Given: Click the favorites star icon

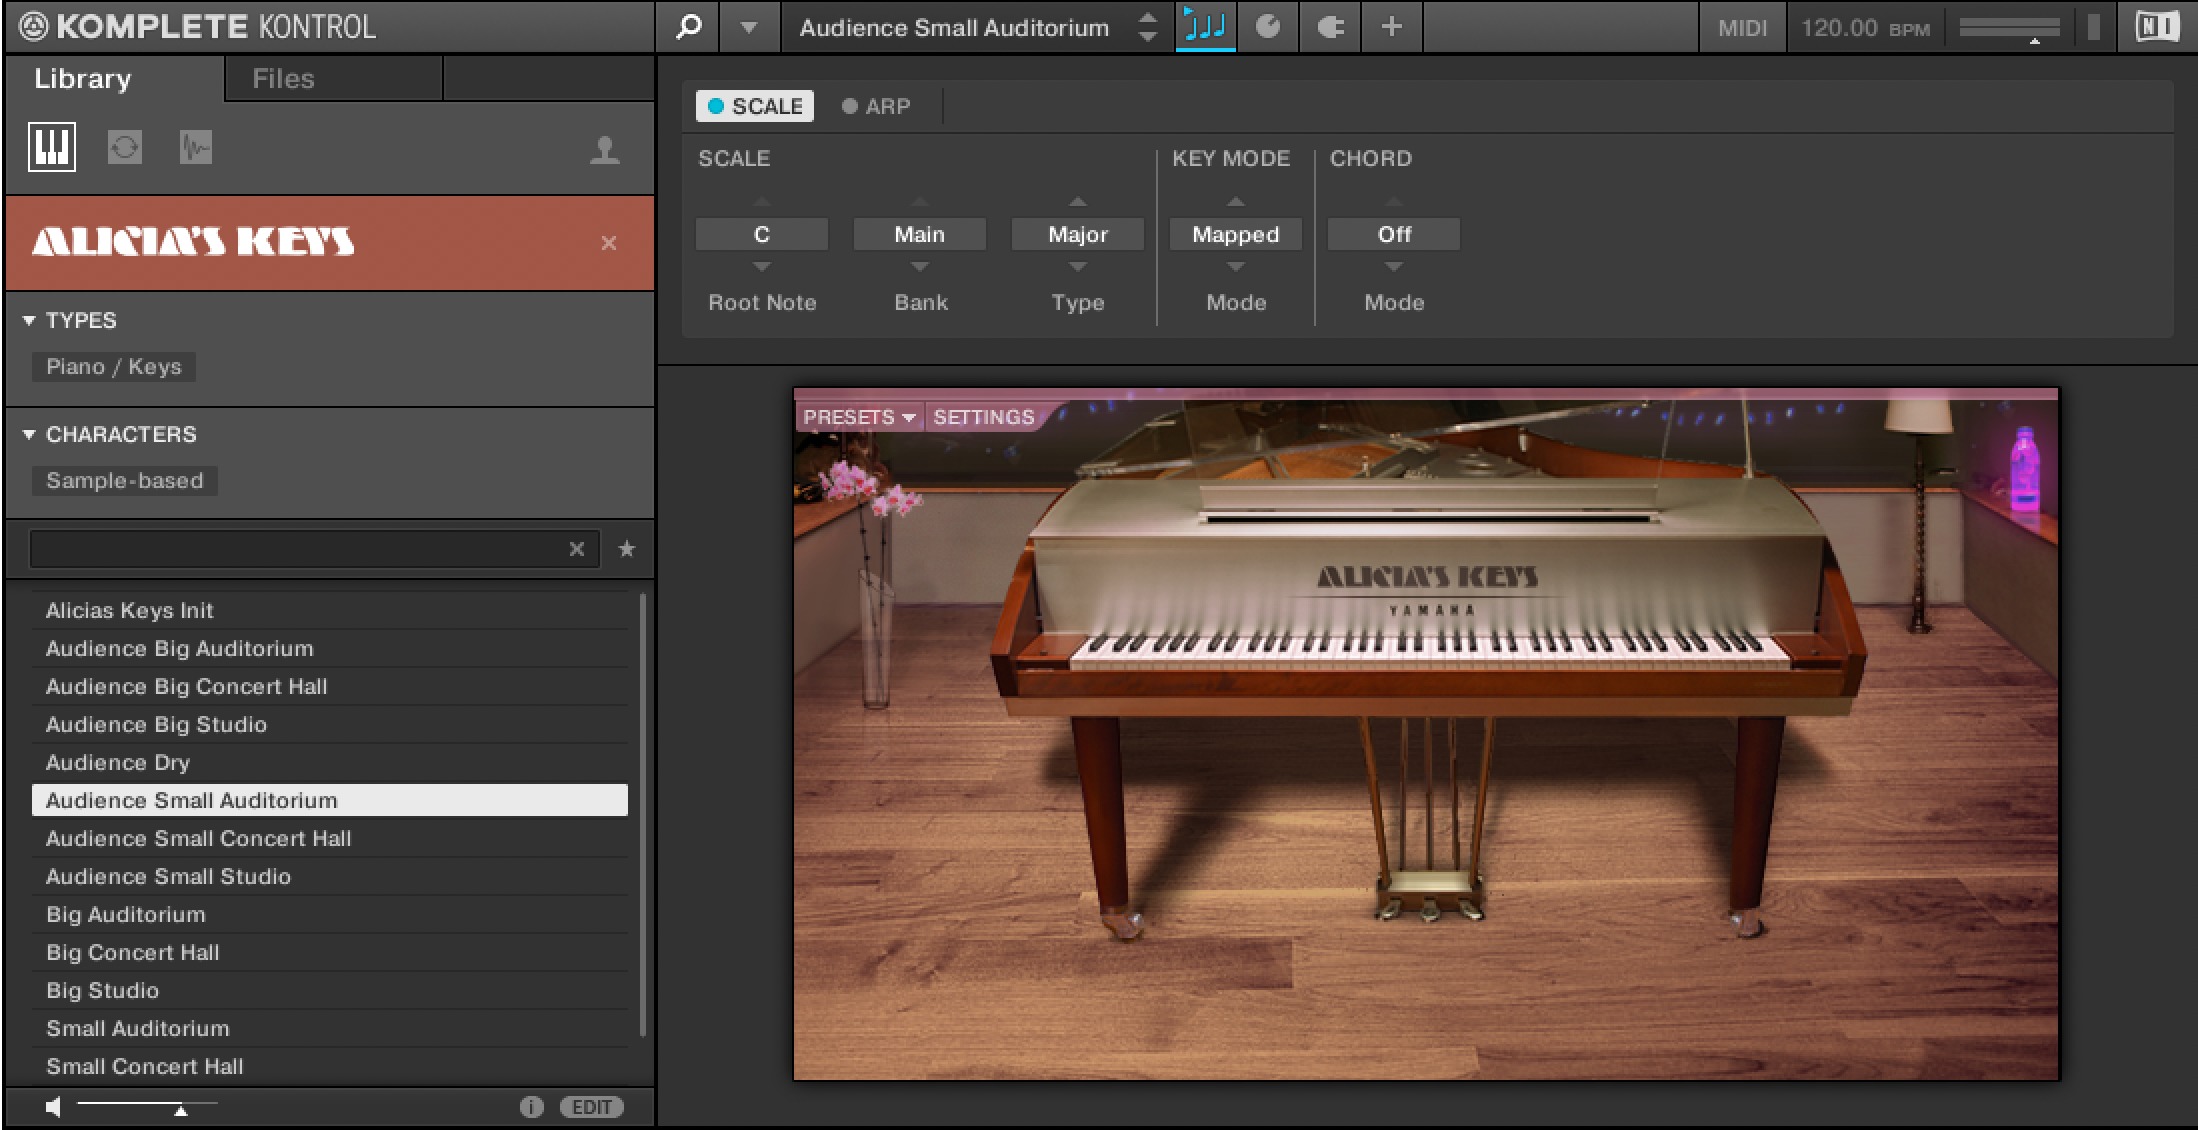Looking at the screenshot, I should pyautogui.click(x=627, y=549).
